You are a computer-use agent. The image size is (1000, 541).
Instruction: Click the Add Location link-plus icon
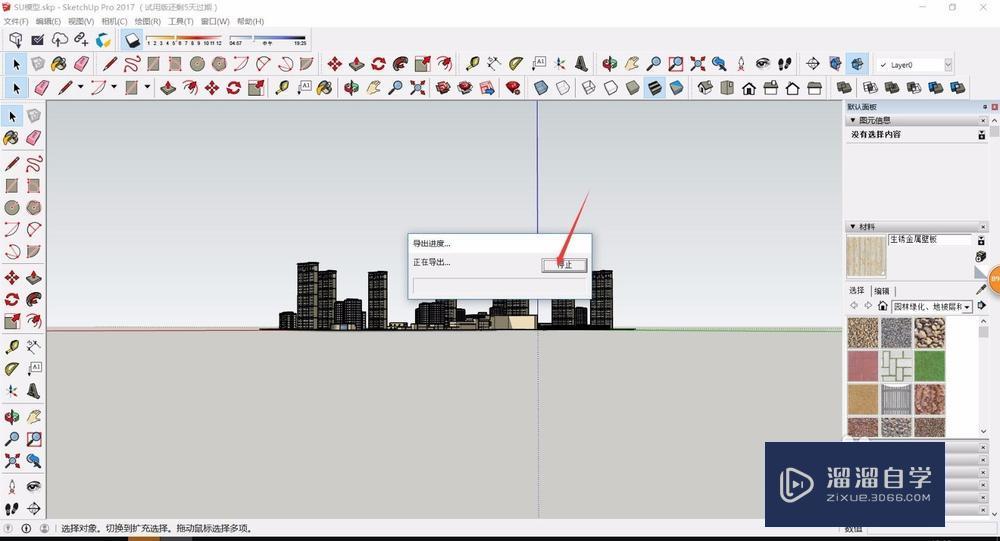click(x=81, y=40)
